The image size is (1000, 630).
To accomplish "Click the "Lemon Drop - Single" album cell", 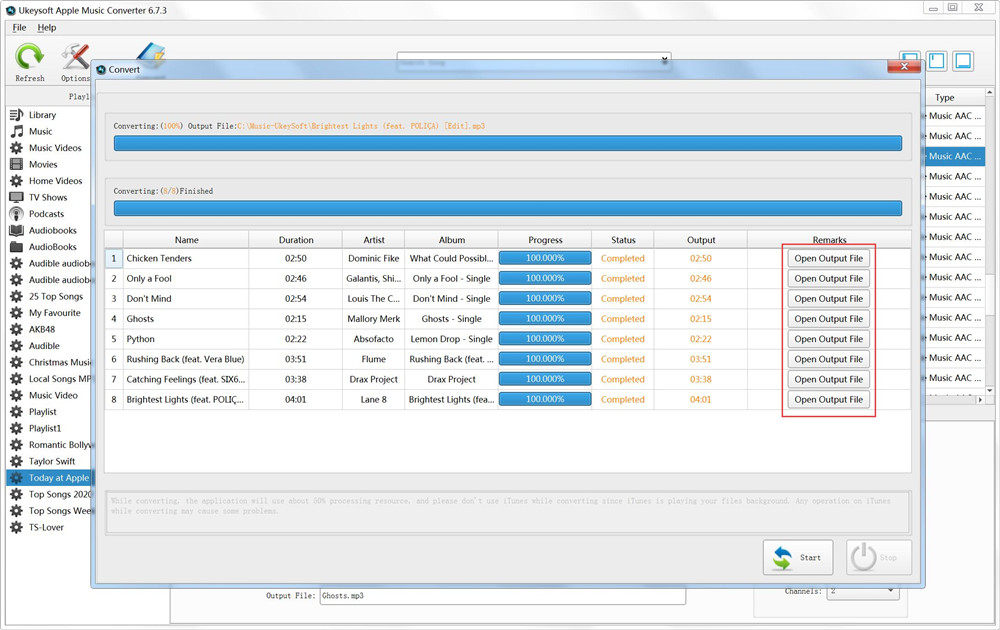I will tap(452, 339).
